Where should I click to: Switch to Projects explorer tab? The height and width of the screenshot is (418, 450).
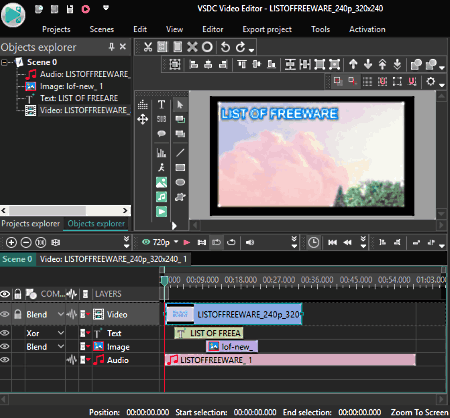coord(31,223)
